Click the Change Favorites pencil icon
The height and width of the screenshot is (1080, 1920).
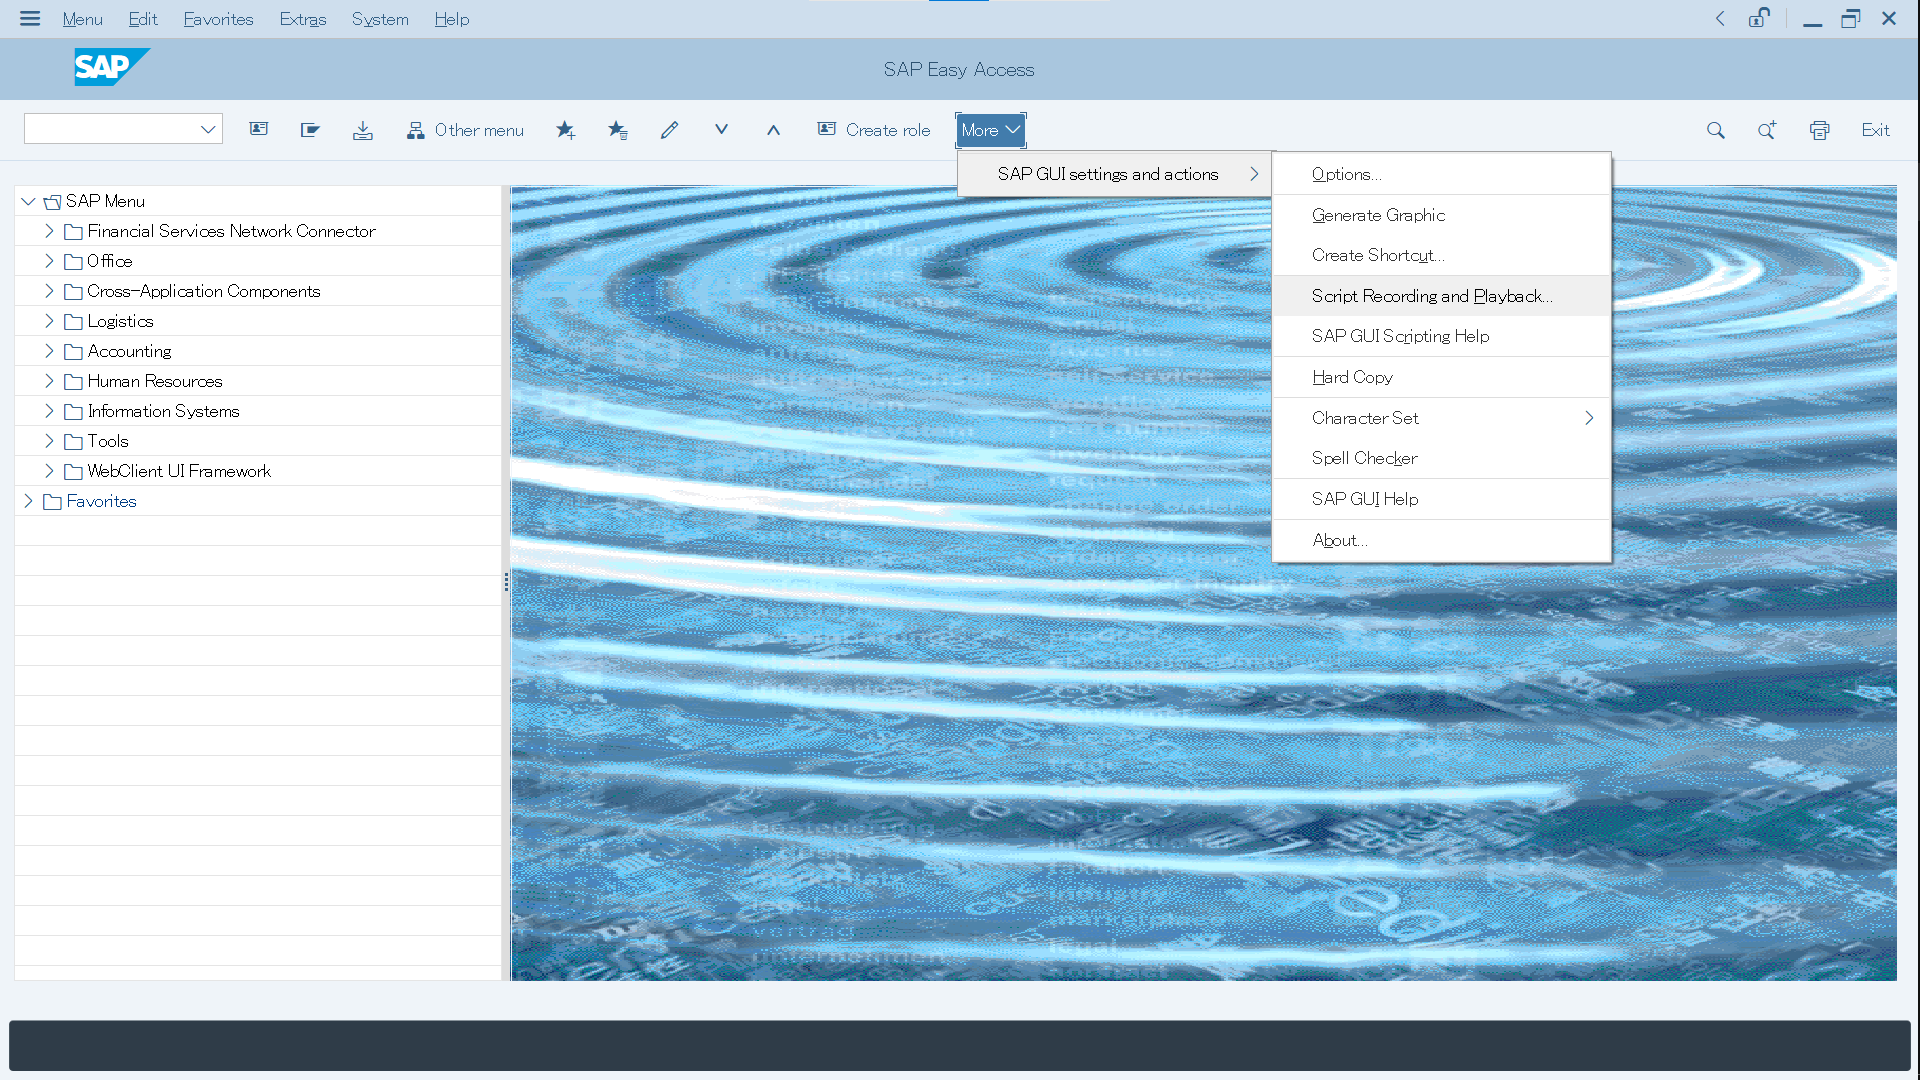669,130
